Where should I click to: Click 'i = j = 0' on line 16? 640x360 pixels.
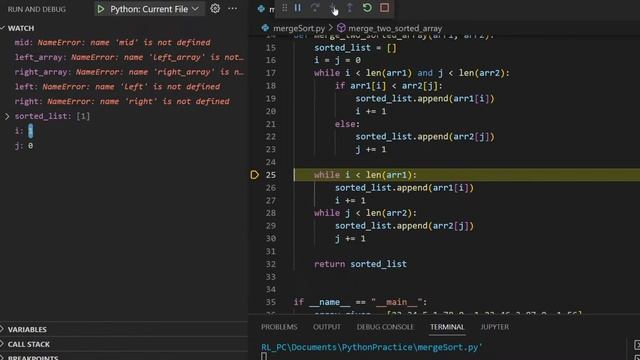coord(337,60)
